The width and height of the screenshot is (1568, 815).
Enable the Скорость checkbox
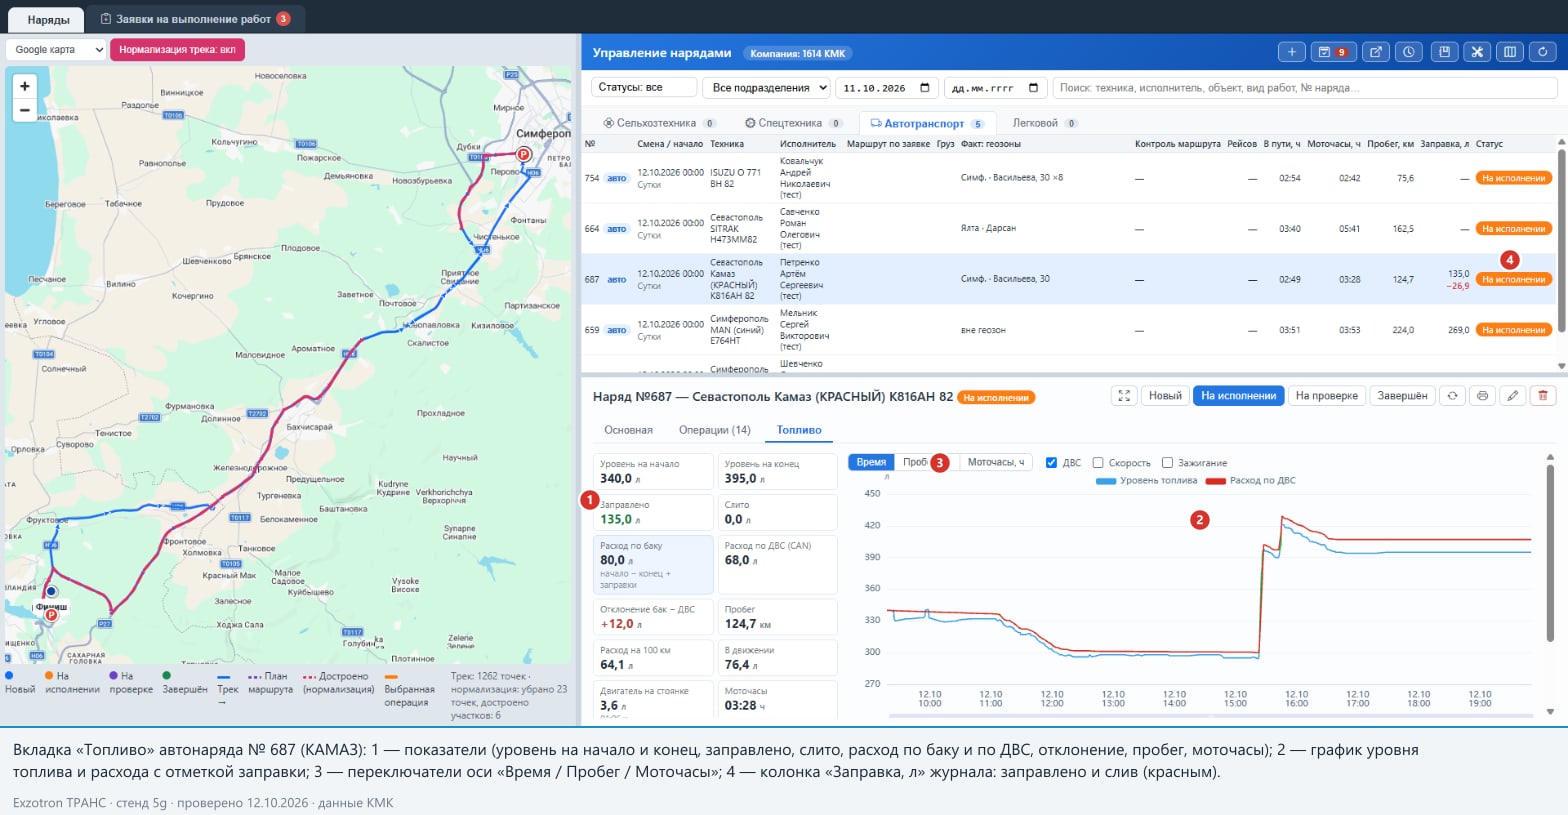(1098, 463)
